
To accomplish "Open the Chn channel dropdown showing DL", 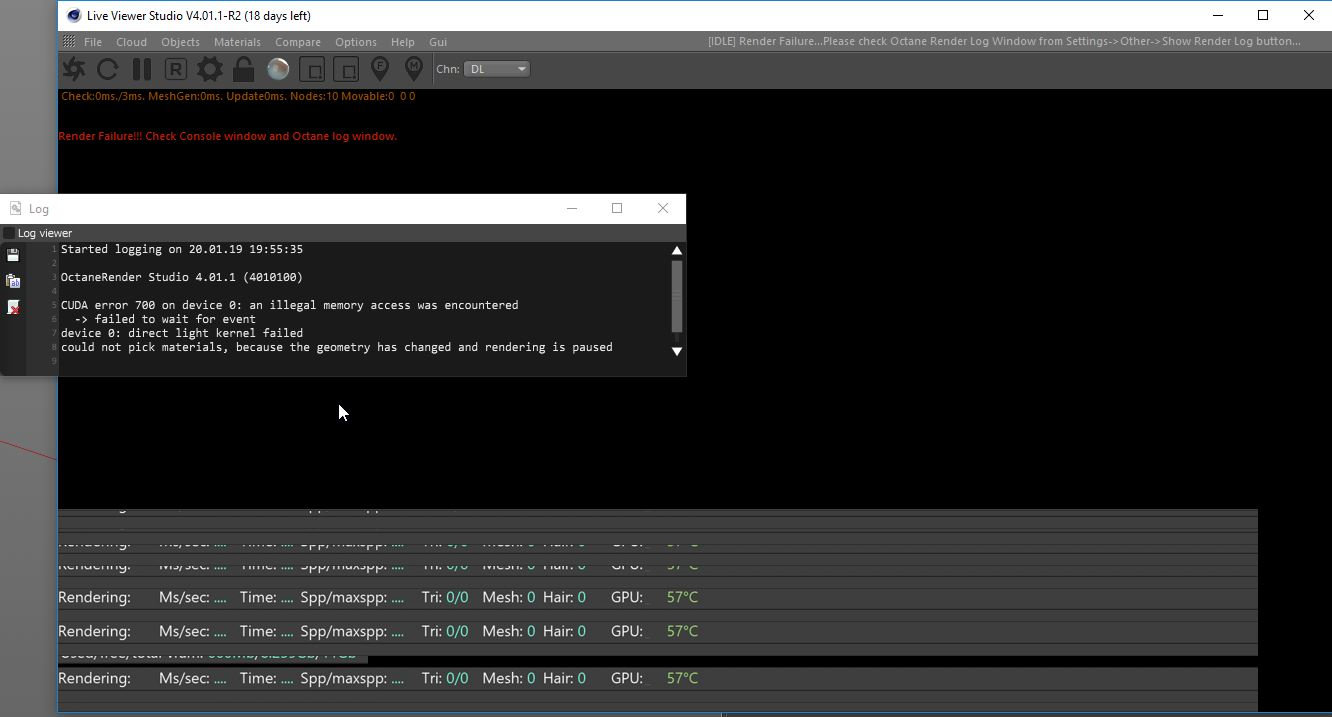I will 497,69.
